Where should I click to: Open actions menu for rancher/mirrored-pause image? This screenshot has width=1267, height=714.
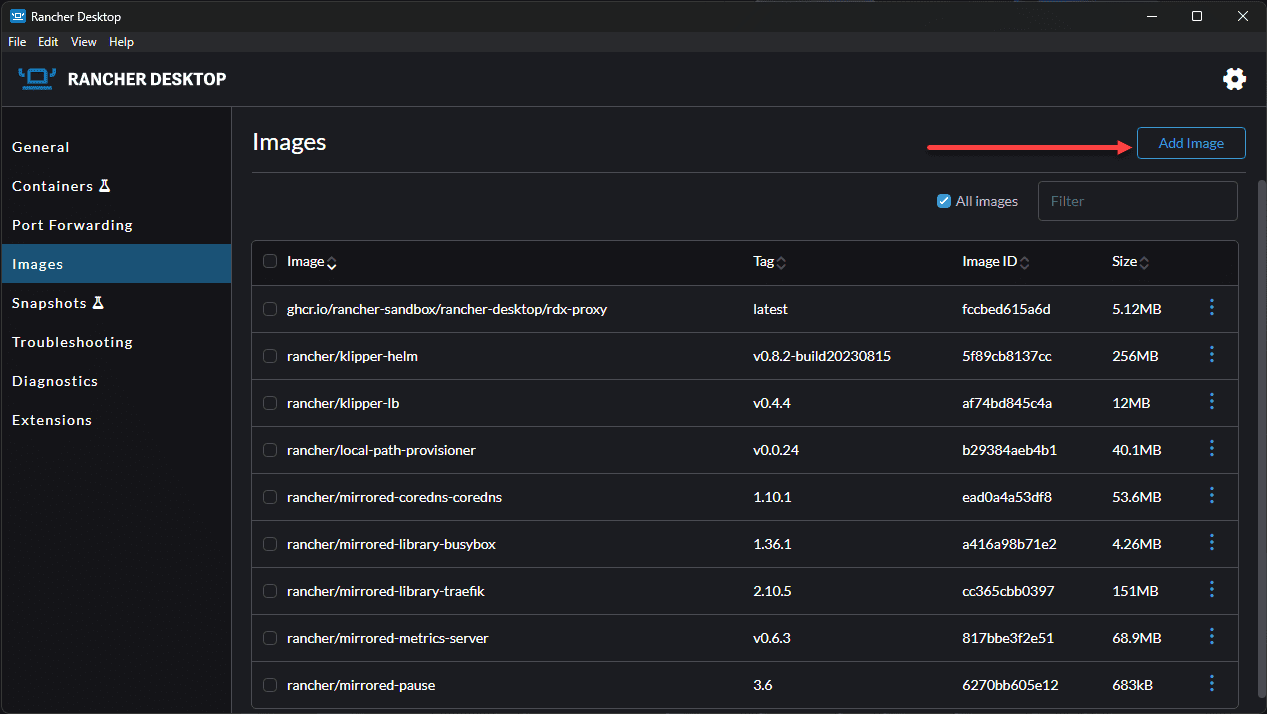(1211, 684)
